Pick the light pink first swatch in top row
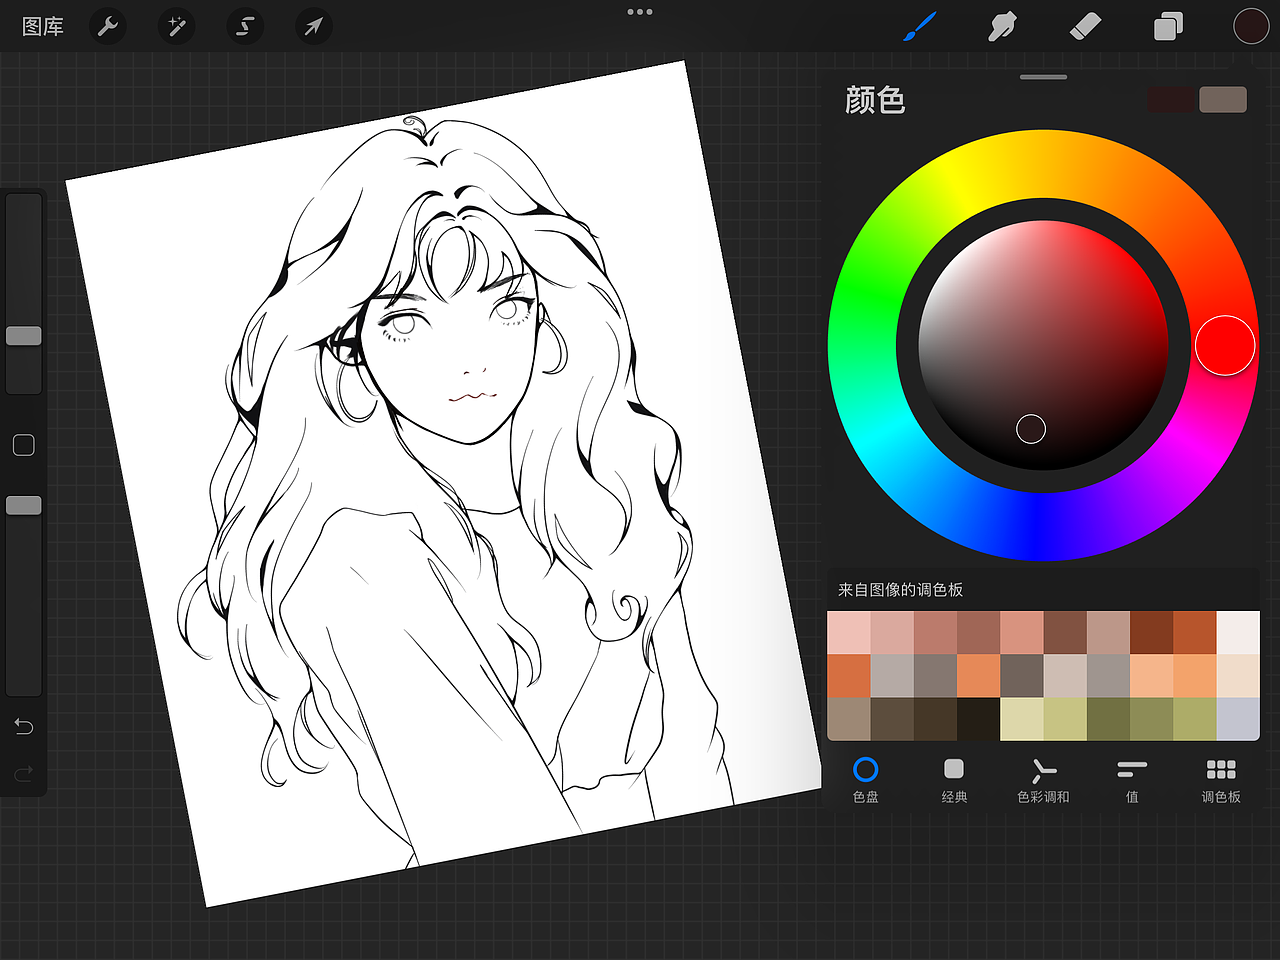The image size is (1280, 960). tap(849, 633)
